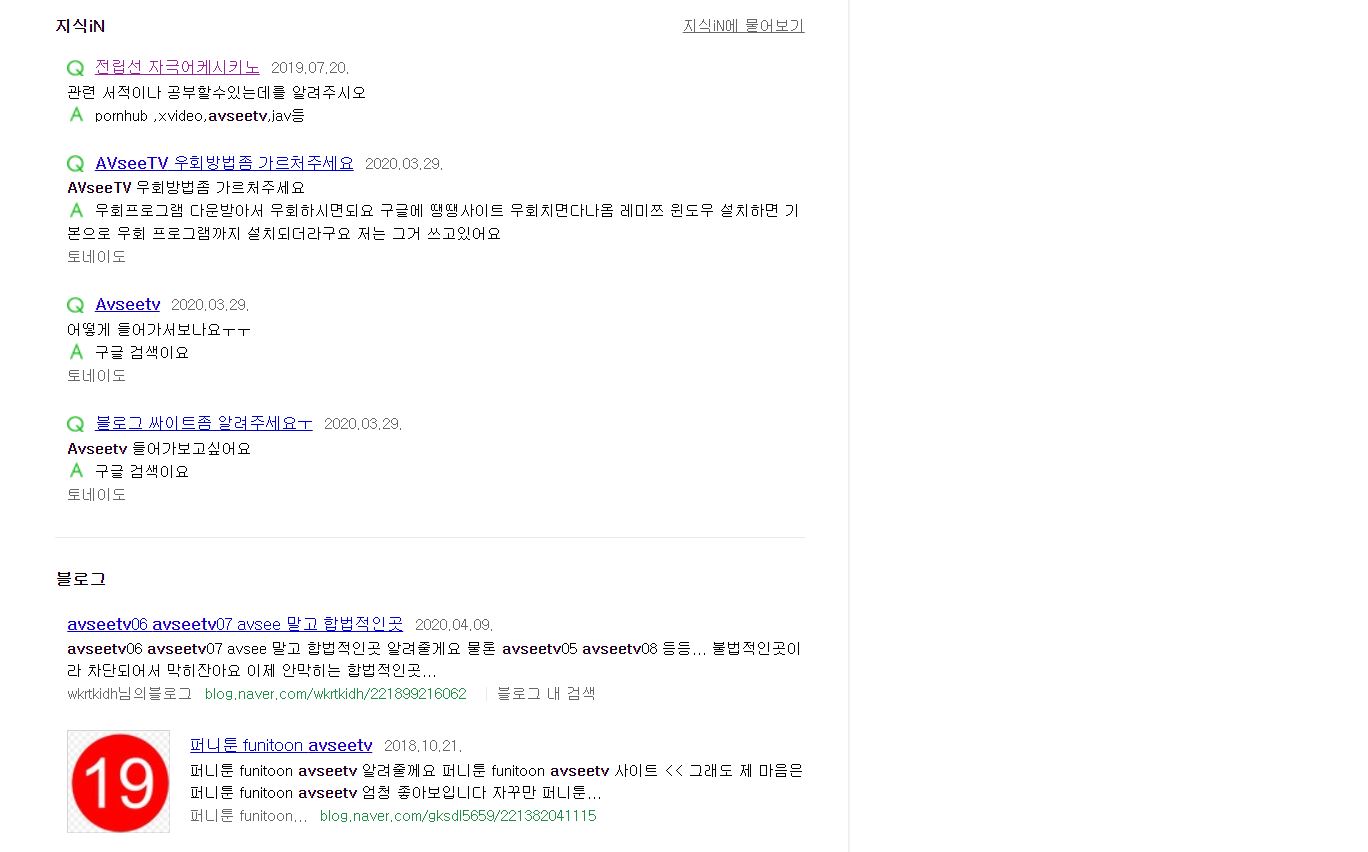Viewport: 1368px width, 852px height.
Task: Click the snippet starting 퍼니툰 funitoon avseetv 알려줄께요
Action: tap(496, 782)
